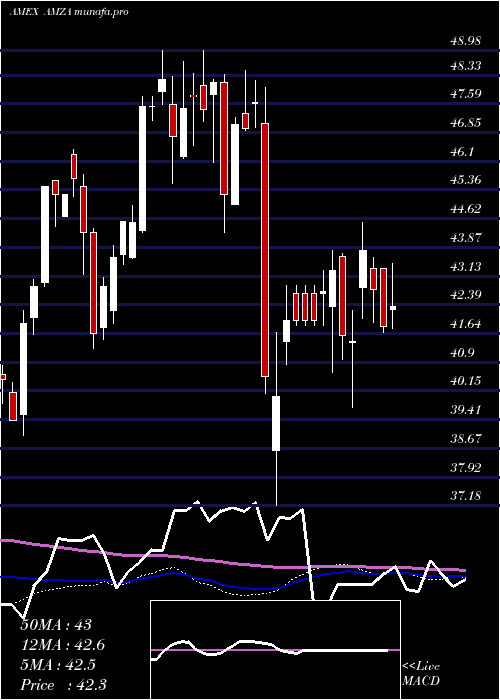Click the '<<Live MACD' label

click(421, 674)
